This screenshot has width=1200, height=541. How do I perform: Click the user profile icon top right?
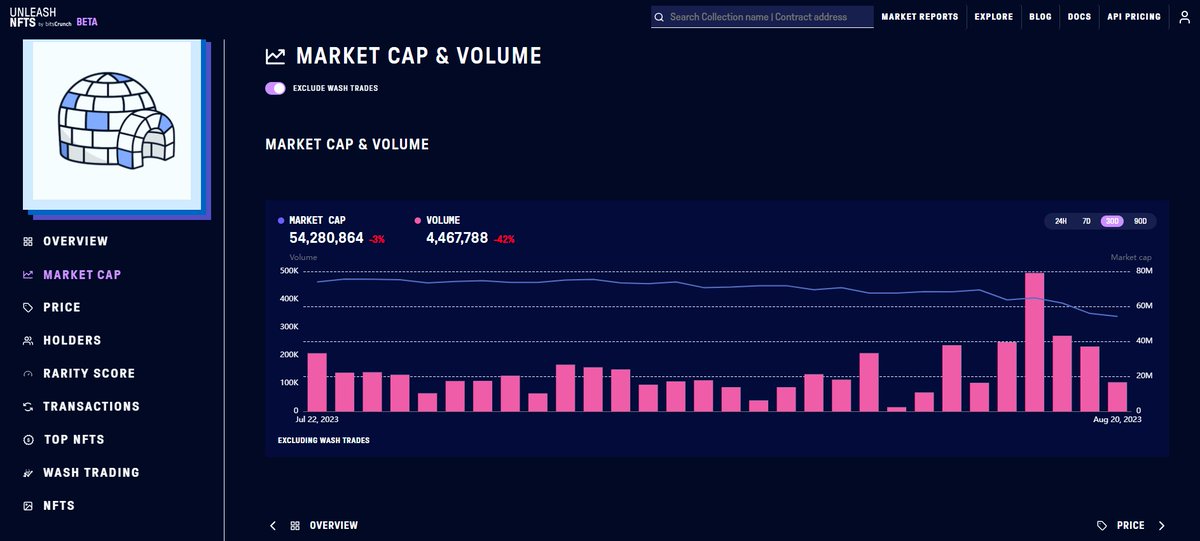click(1184, 17)
